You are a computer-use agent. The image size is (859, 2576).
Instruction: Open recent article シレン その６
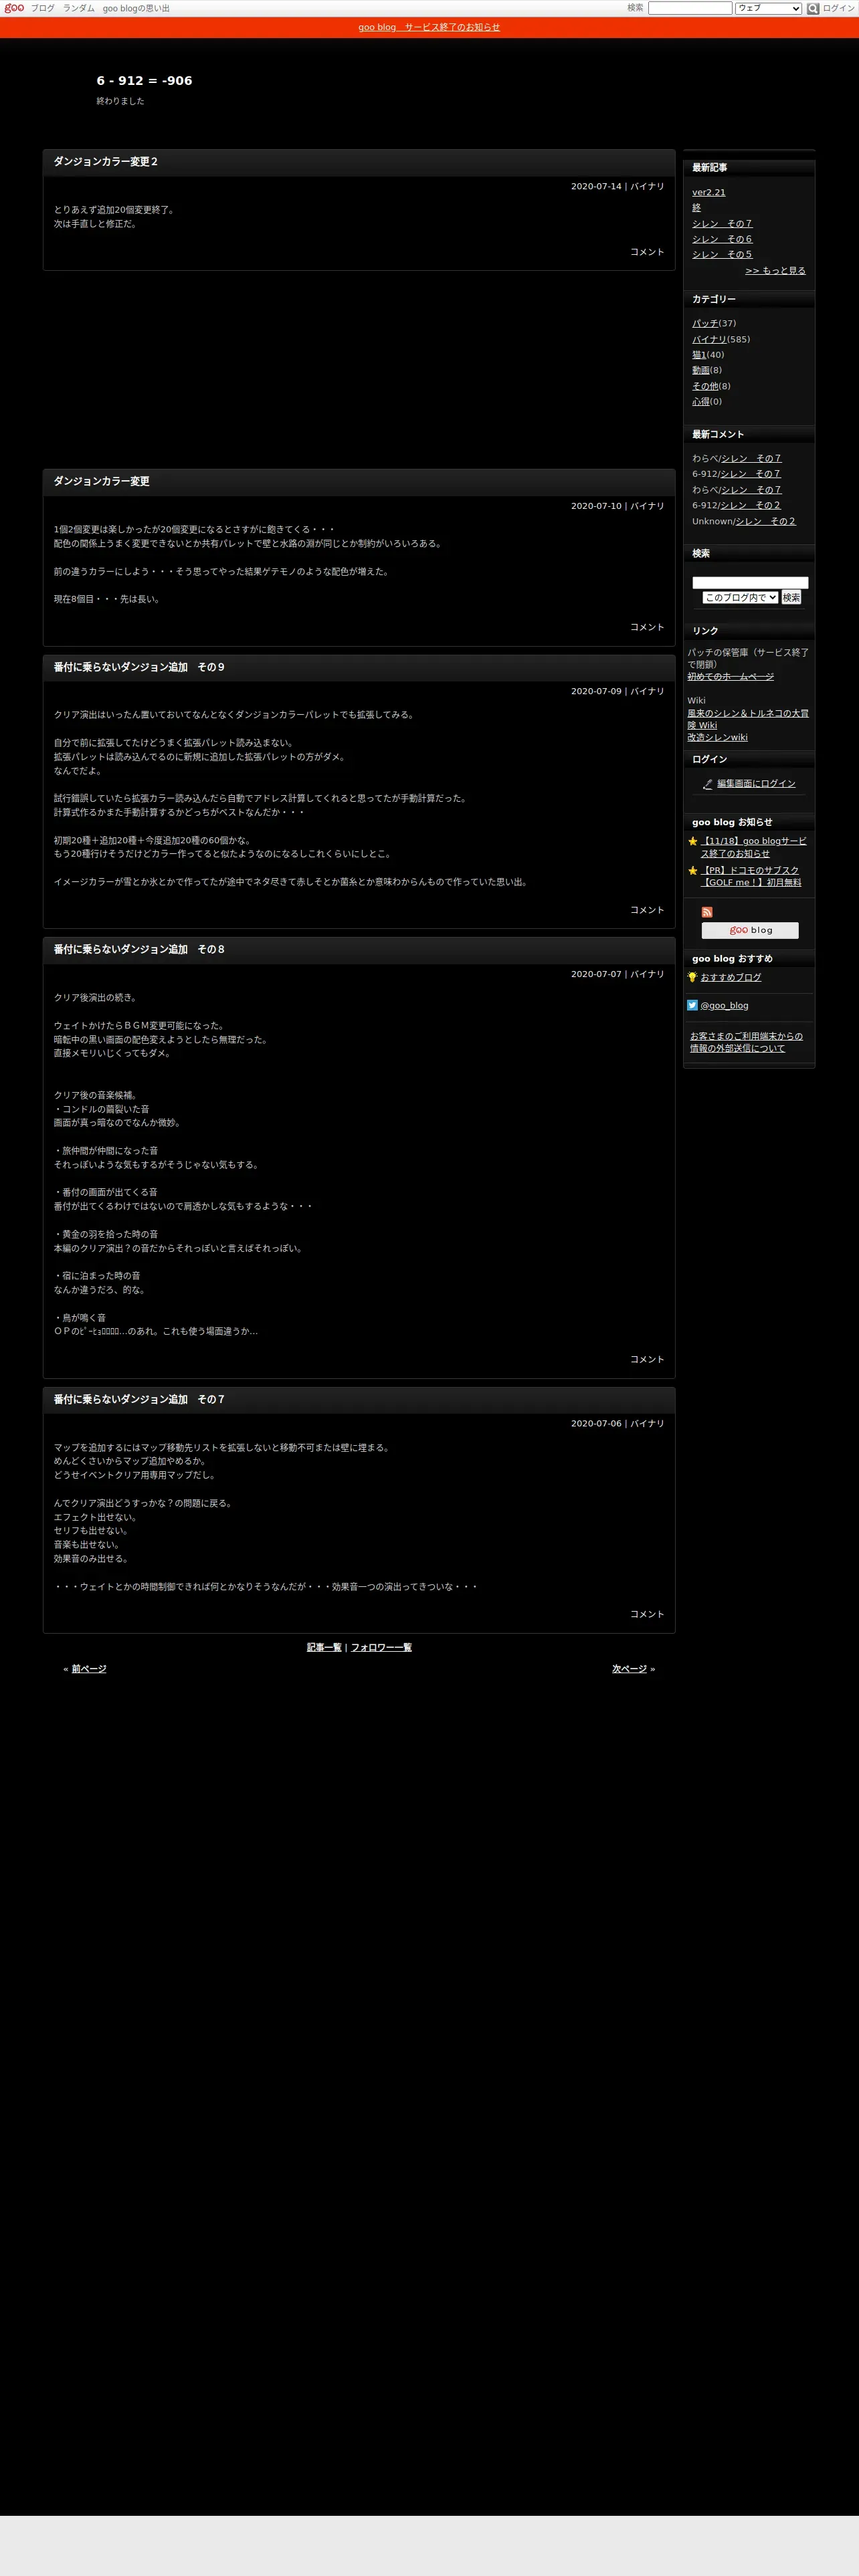click(x=722, y=239)
